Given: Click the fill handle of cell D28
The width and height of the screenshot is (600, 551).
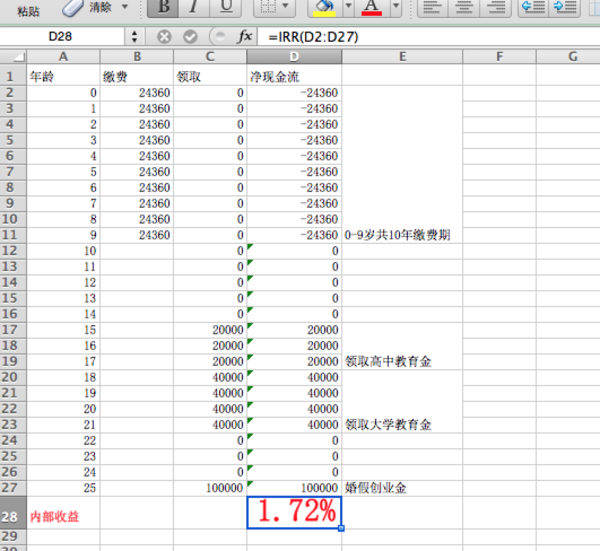Looking at the screenshot, I should click(341, 528).
